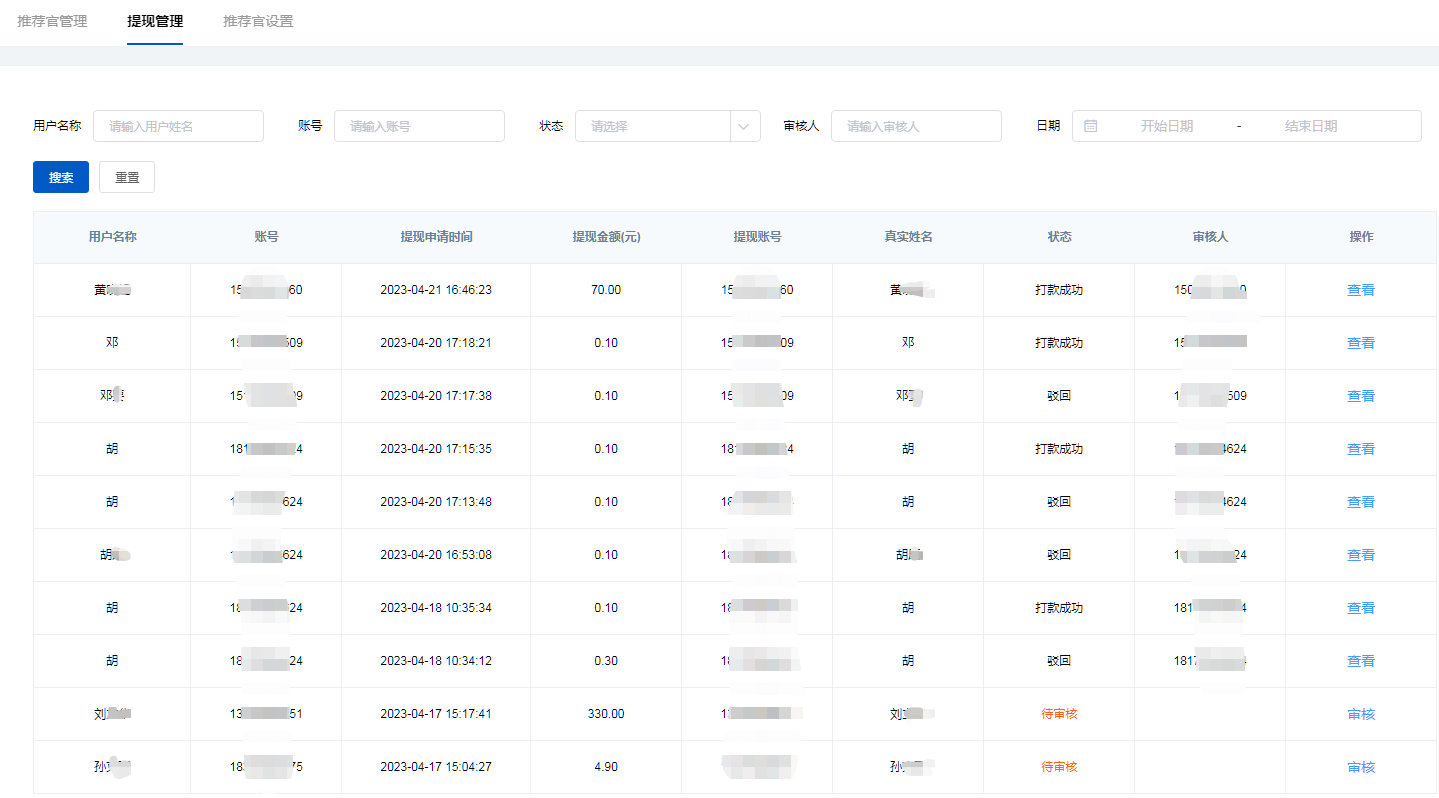Select the 2023-04-17 15:17:41 timestamp cell
The image size is (1439, 798).
tap(436, 714)
